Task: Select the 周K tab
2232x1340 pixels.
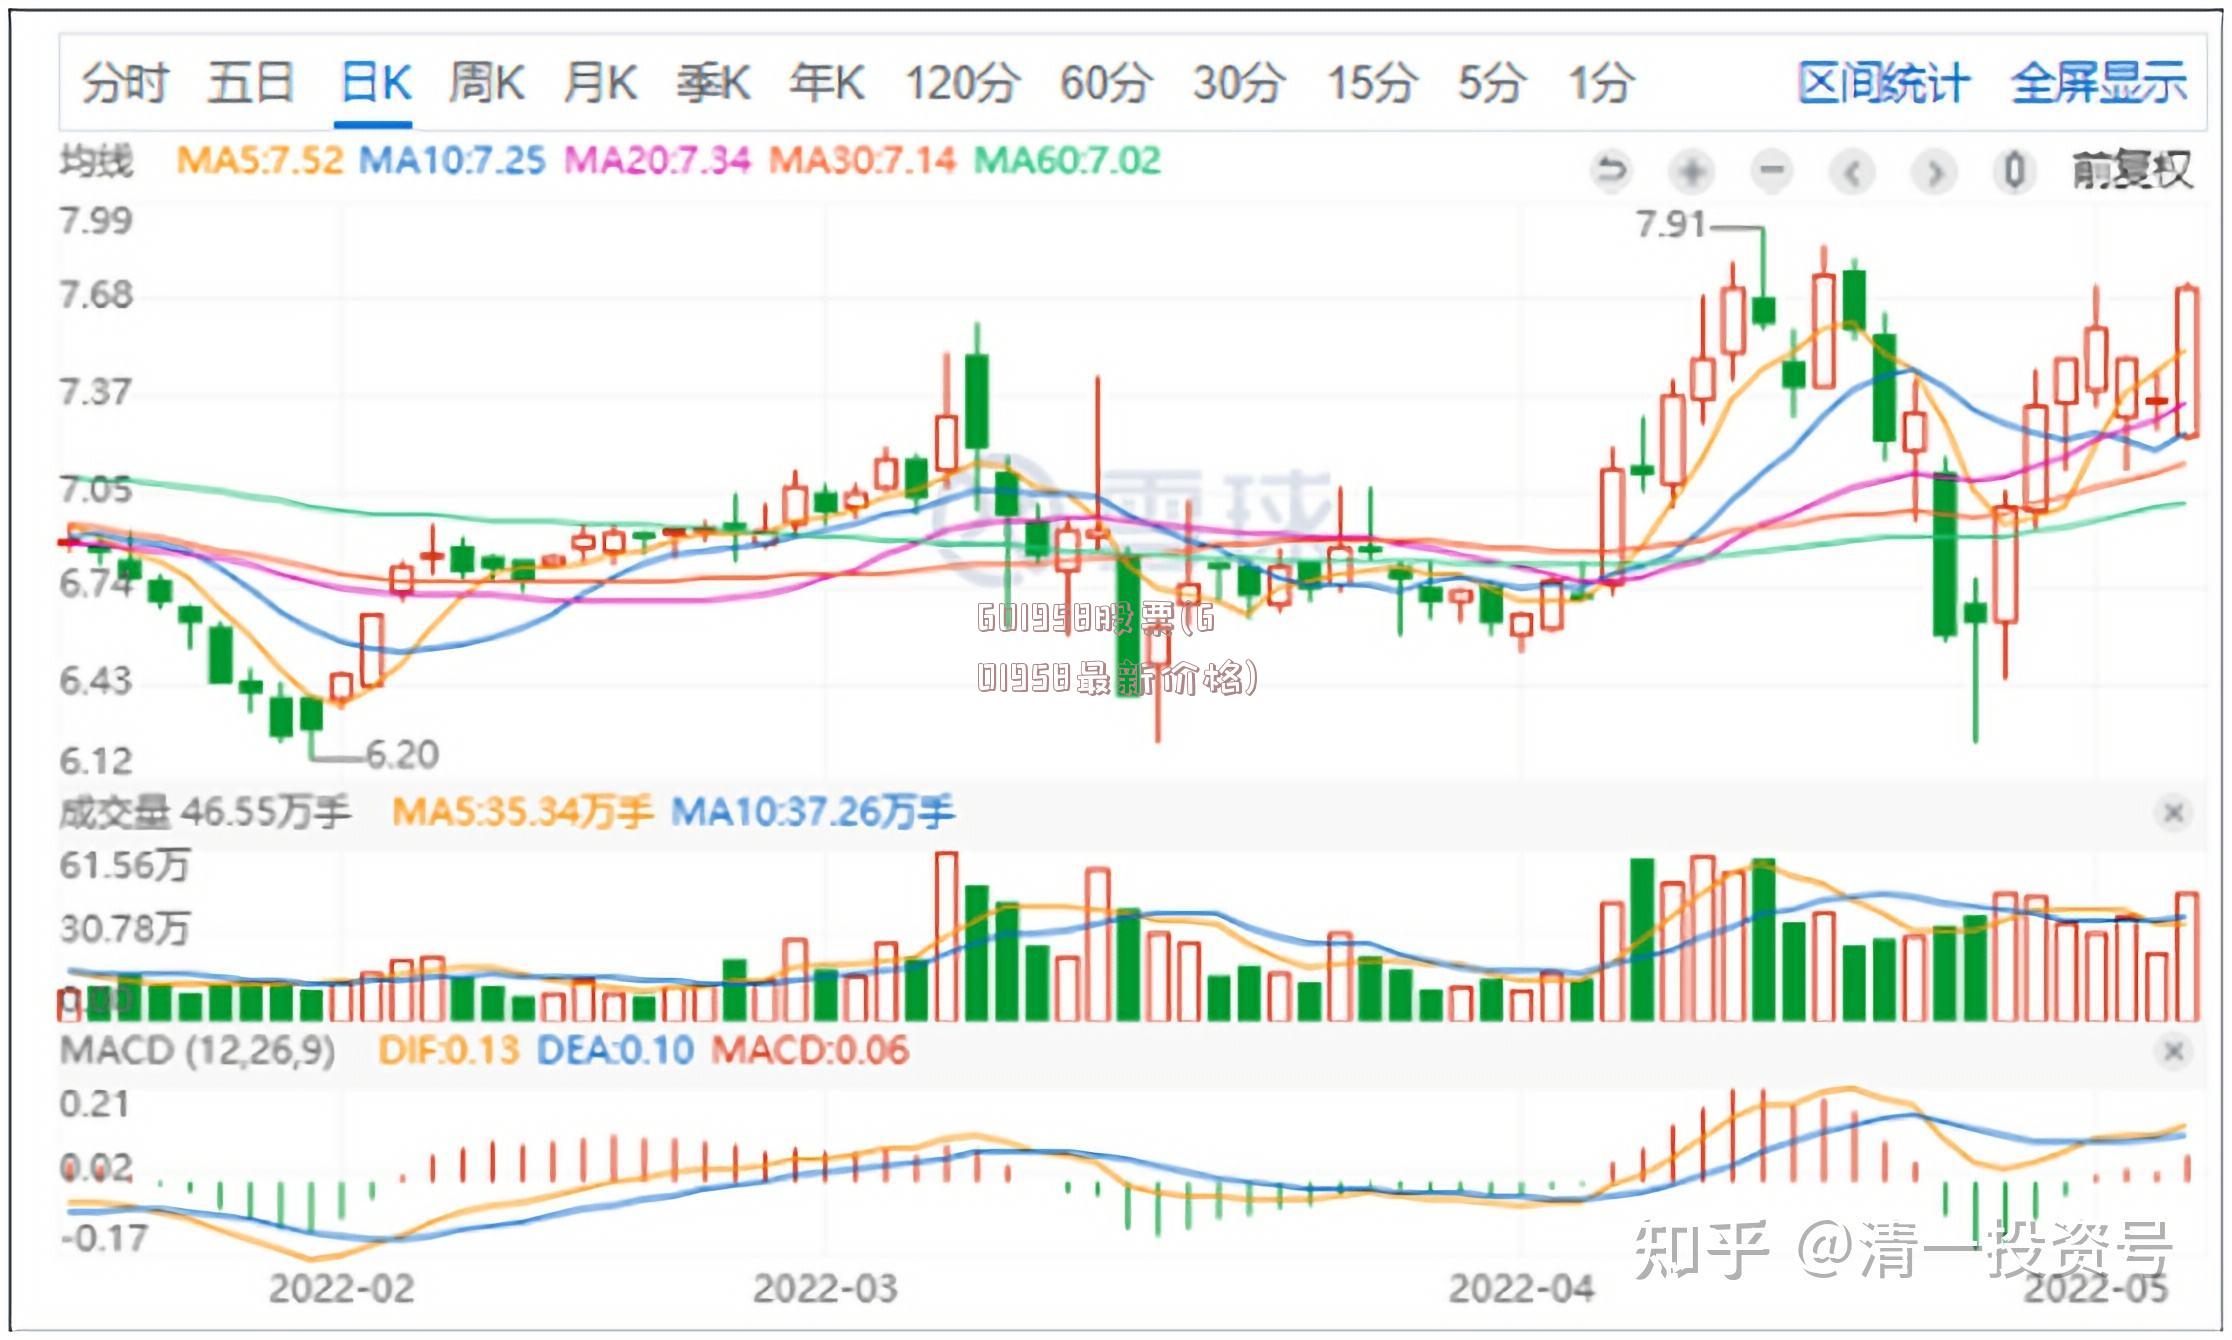Action: click(x=487, y=82)
